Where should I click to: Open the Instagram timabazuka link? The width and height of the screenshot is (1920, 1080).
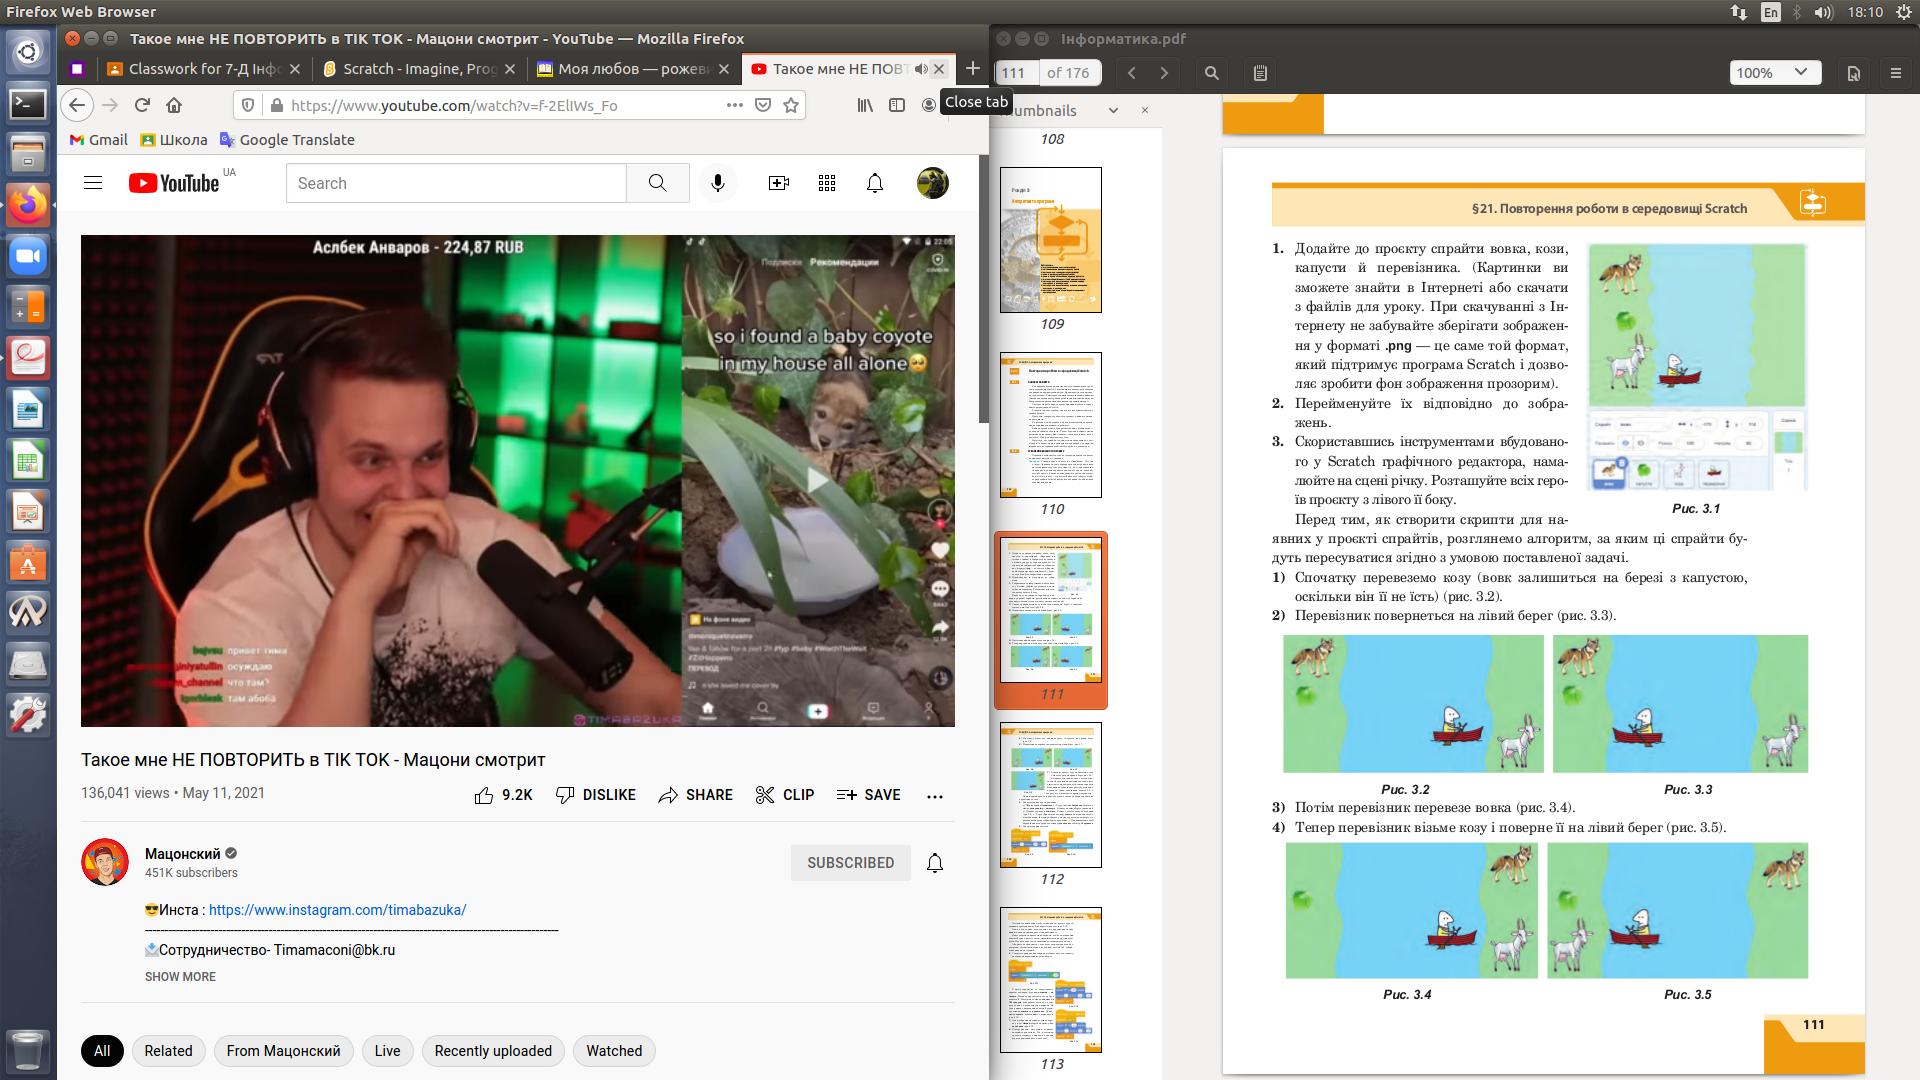tap(337, 910)
